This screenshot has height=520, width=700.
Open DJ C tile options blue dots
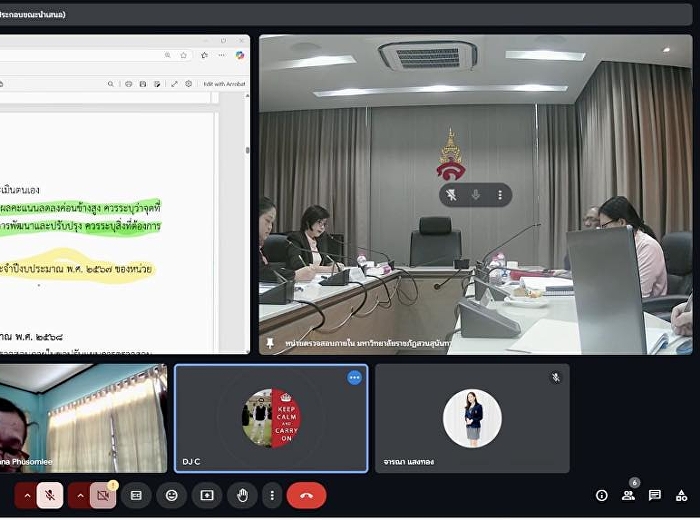(355, 378)
